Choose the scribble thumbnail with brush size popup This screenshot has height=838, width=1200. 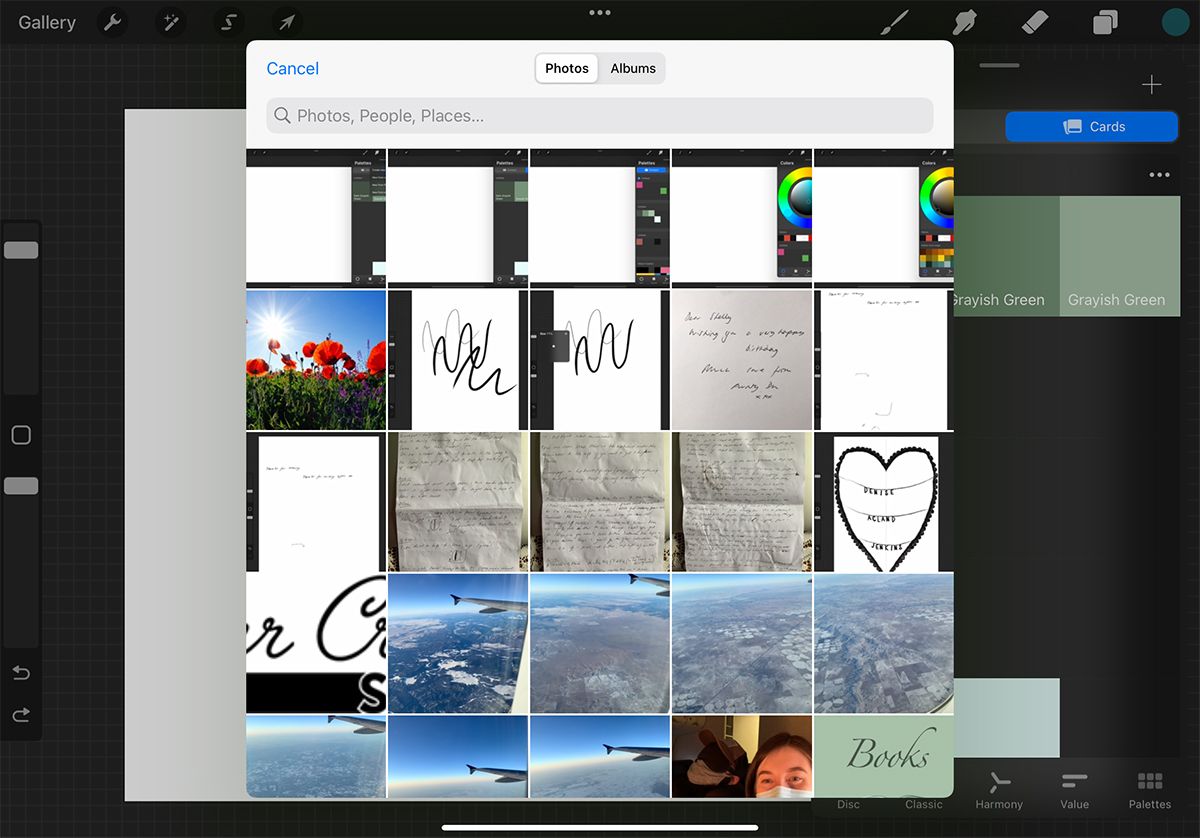(600, 360)
